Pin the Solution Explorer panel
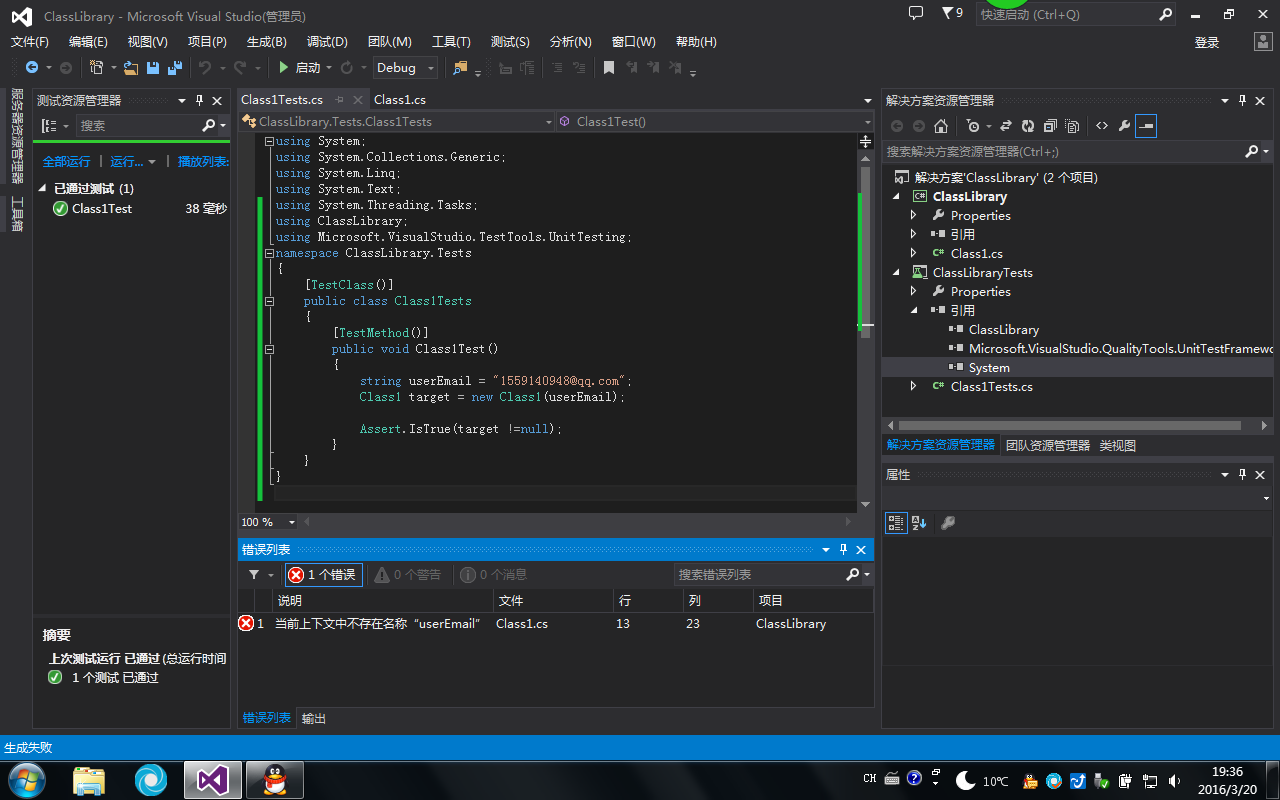 [x=1243, y=100]
